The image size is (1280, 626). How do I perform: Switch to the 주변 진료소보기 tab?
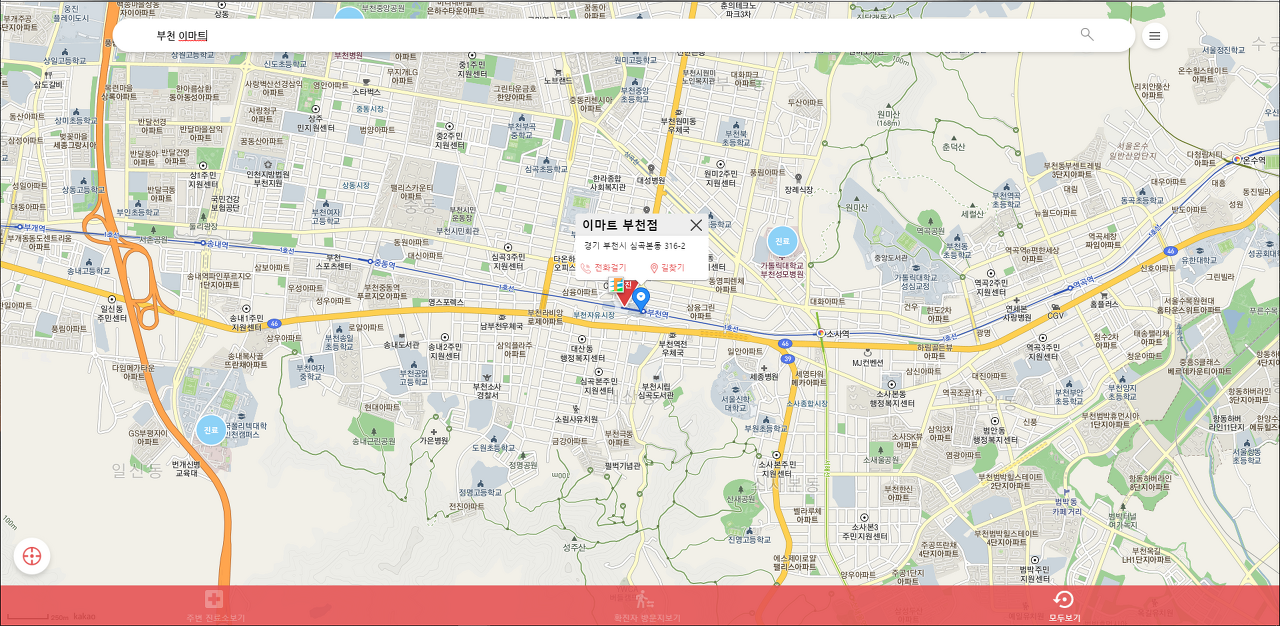click(213, 606)
